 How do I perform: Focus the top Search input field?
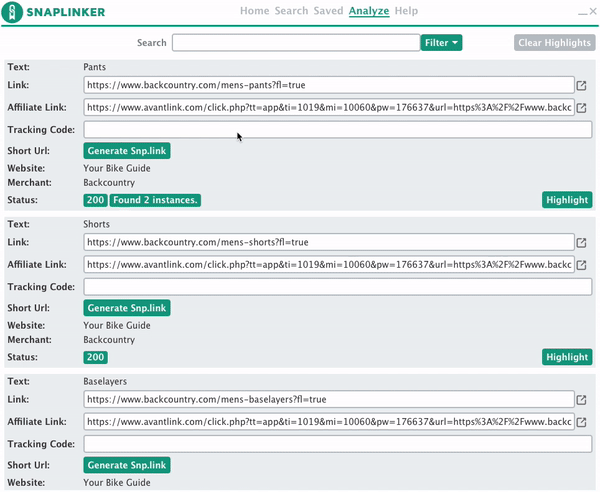point(296,42)
